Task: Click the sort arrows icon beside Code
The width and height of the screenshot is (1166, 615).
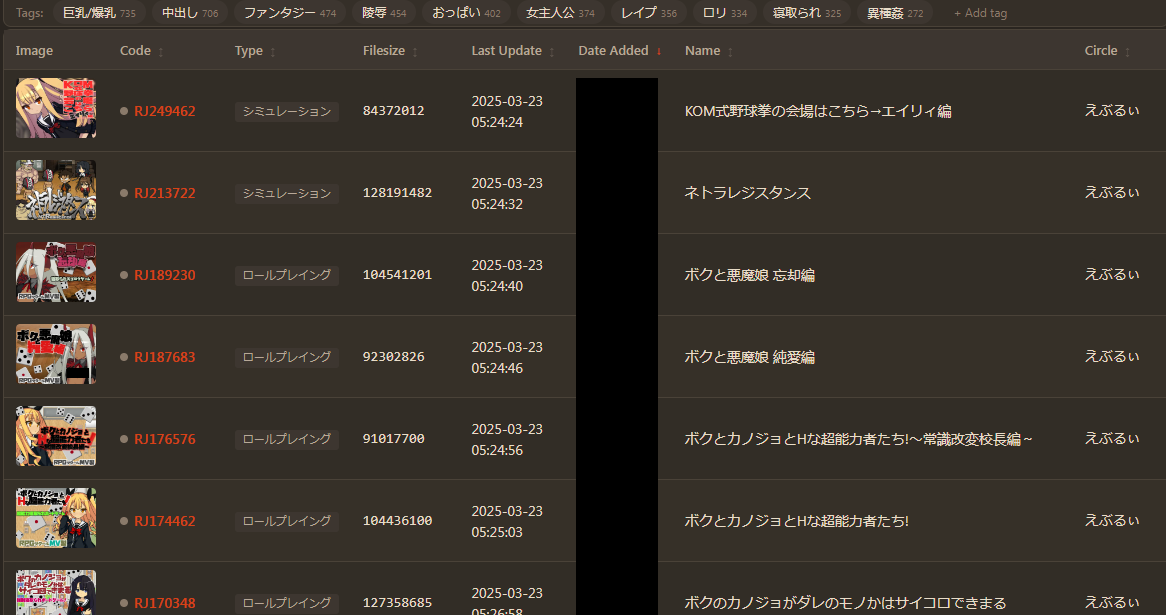Action: 161,52
